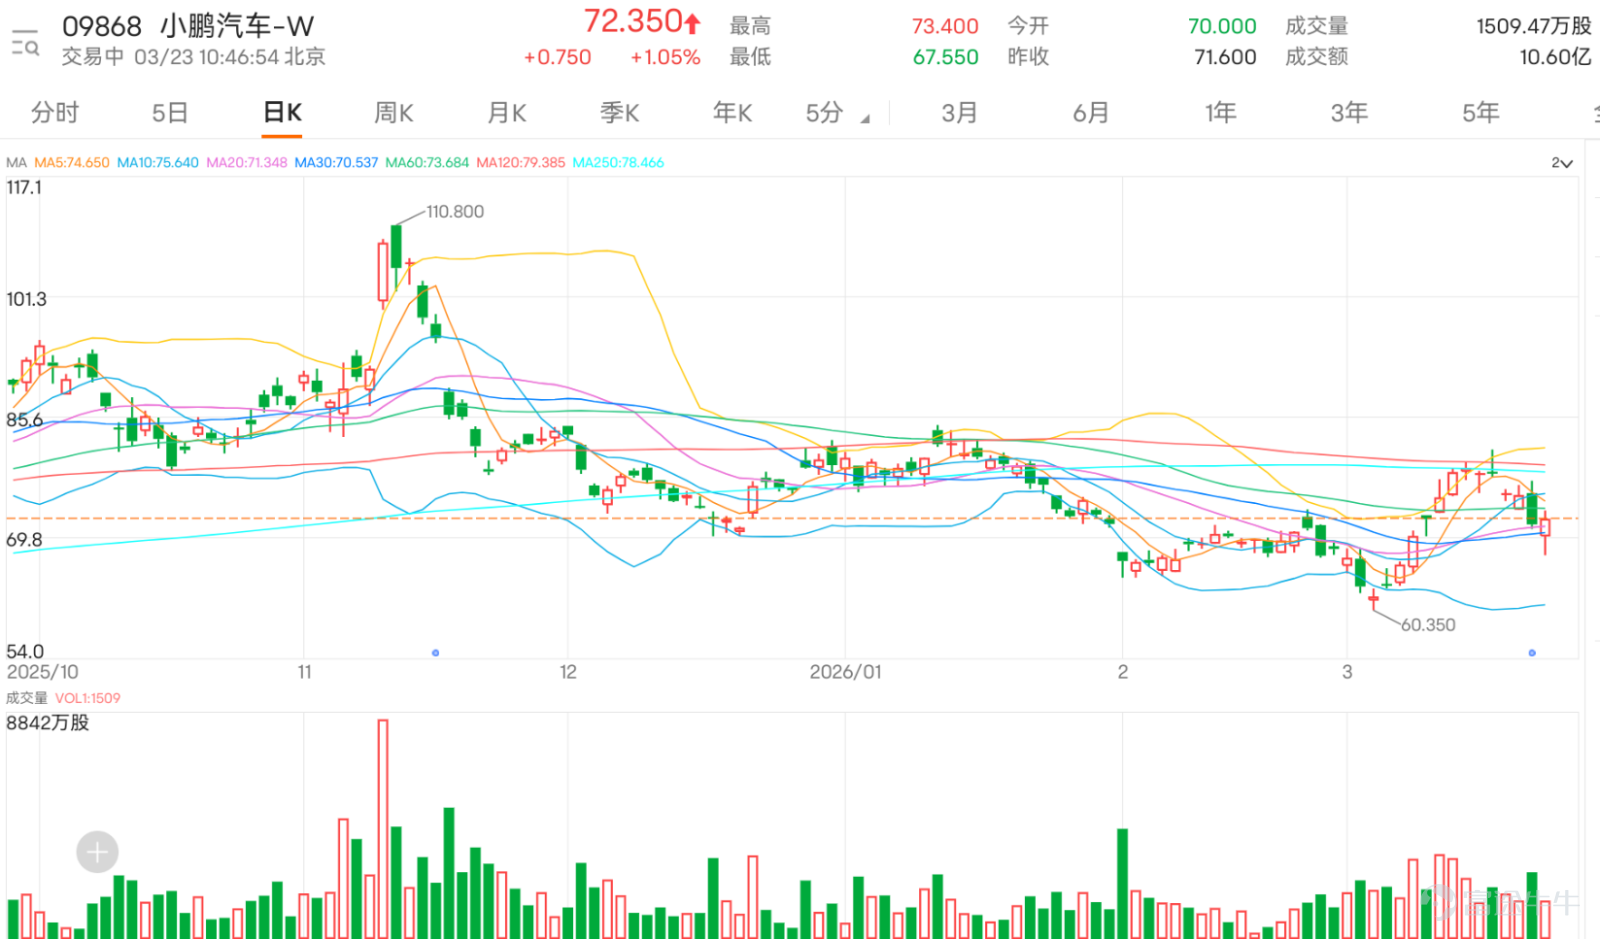This screenshot has height=939, width=1600.
Task: Choose the 1年 range button
Action: (1221, 113)
